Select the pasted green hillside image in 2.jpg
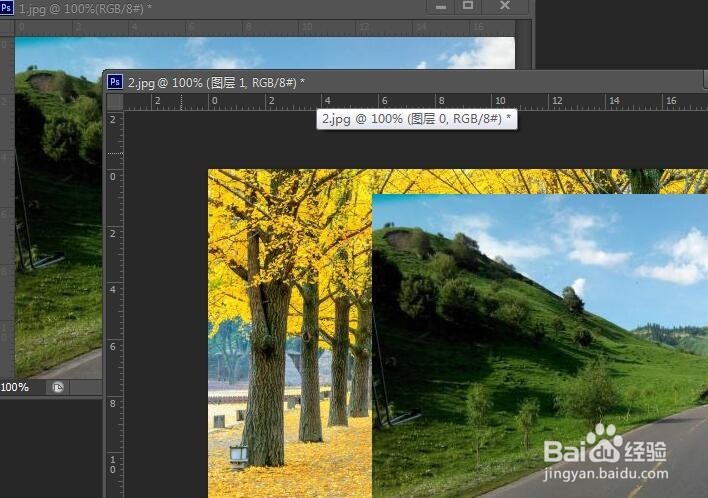Screen dimensions: 708x498 (540, 346)
